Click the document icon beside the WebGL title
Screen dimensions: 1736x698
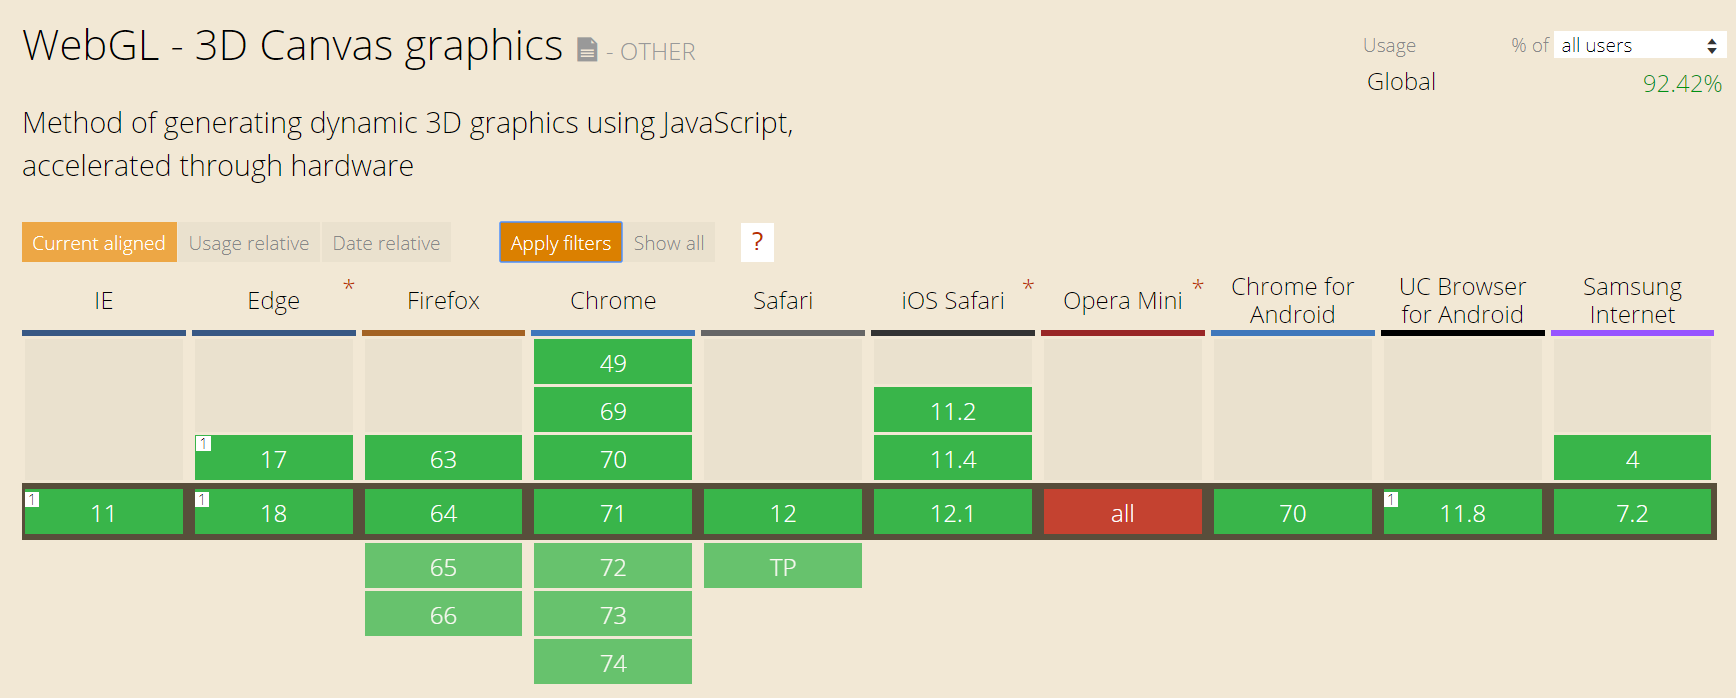coord(587,49)
